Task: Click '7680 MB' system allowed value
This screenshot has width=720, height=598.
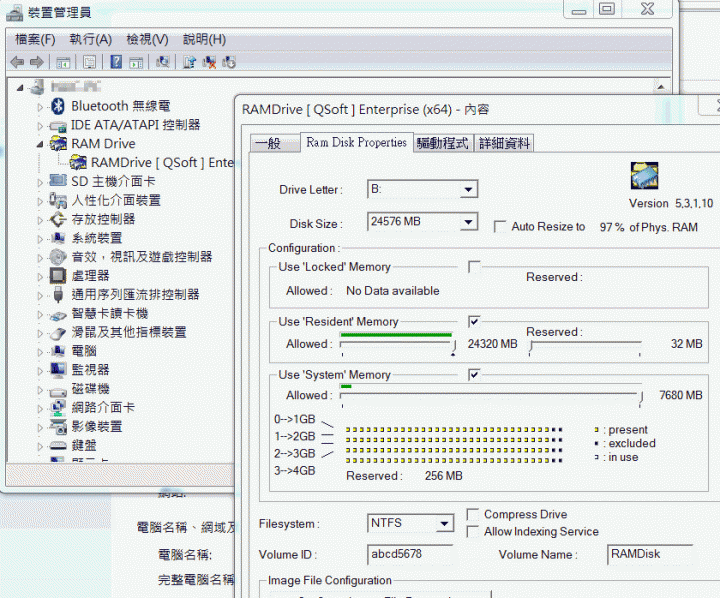Action: point(681,395)
